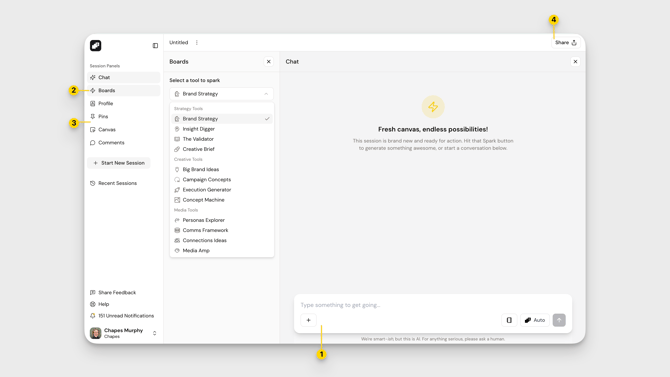Select Media Amp tool
670x377 pixels.
222,250
